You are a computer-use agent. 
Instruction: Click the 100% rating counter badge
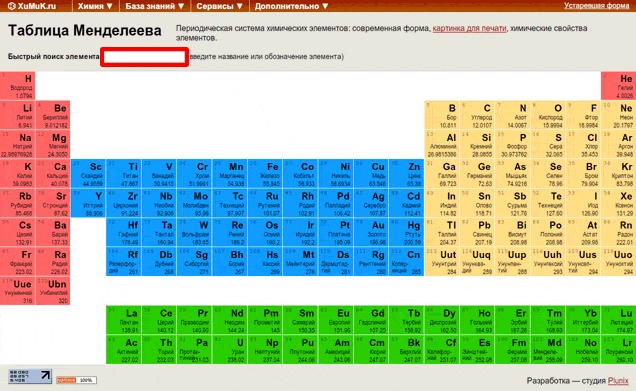pyautogui.click(x=76, y=380)
